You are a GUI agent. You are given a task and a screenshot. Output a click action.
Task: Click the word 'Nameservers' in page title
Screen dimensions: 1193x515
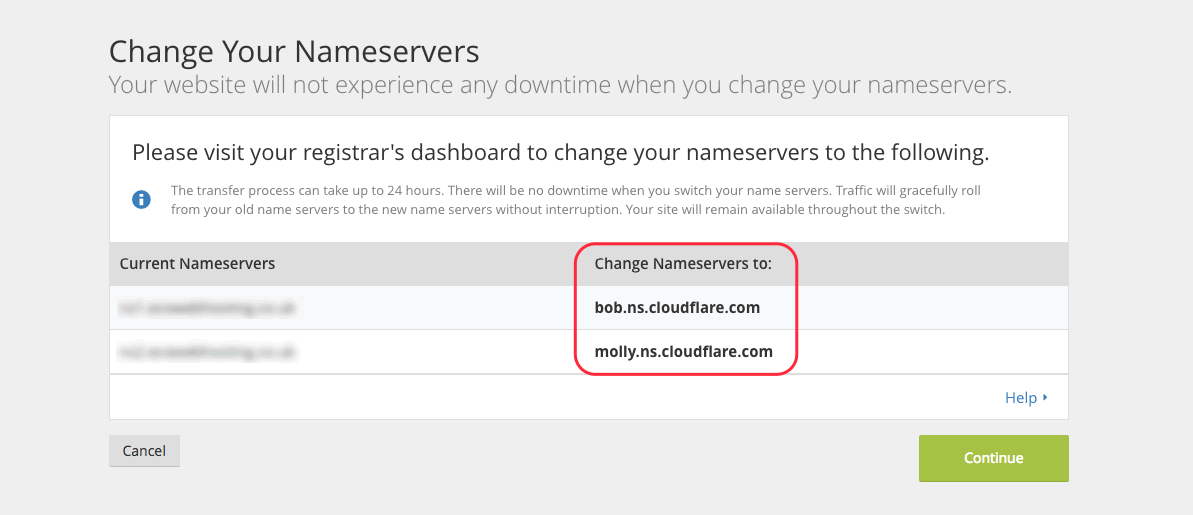pyautogui.click(x=387, y=52)
